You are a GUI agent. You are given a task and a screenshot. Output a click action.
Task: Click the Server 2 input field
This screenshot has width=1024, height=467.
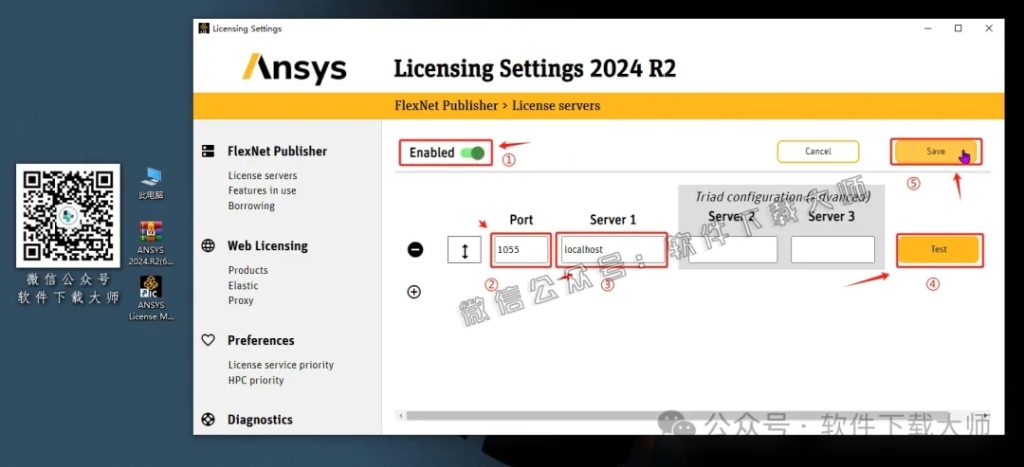(733, 250)
